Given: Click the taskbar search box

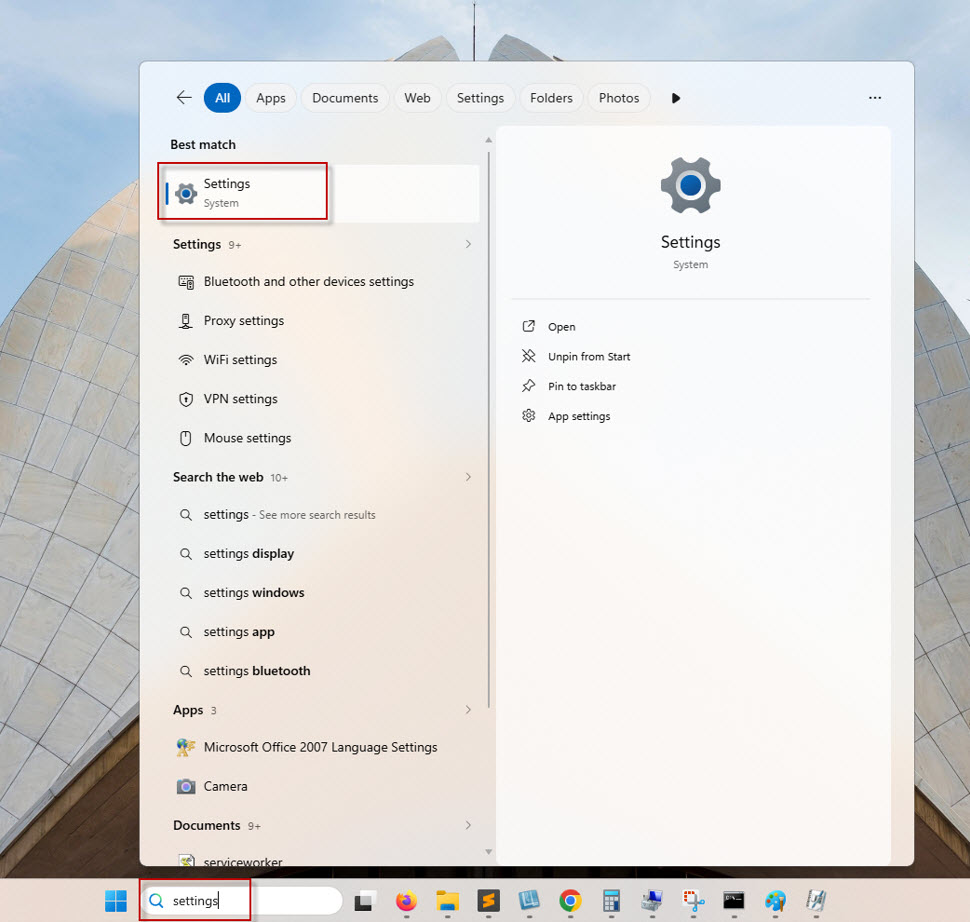Looking at the screenshot, I should pyautogui.click(x=242, y=900).
